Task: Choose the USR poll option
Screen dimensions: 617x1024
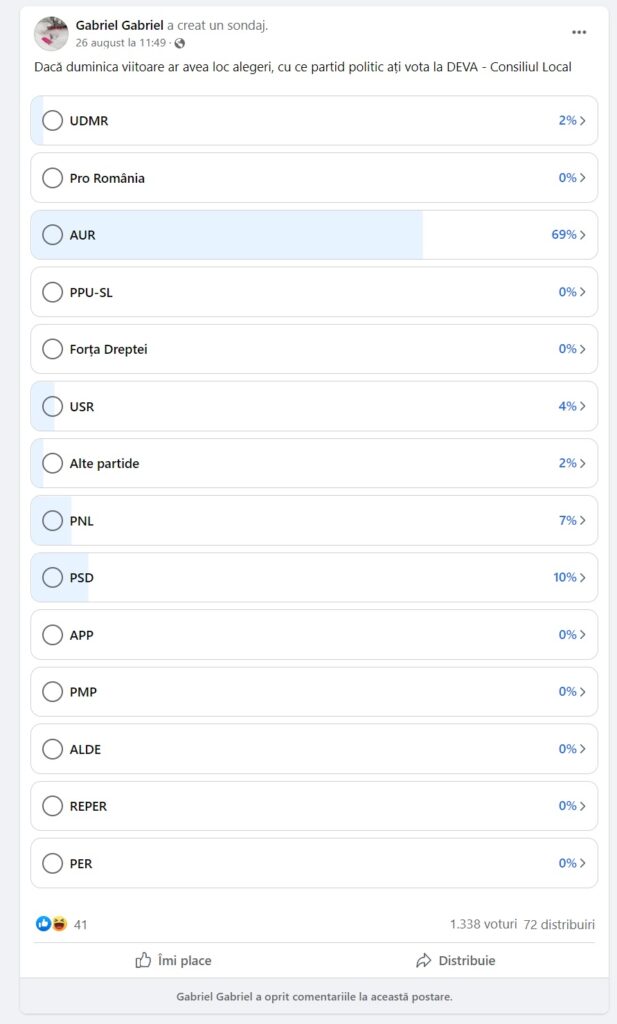Action: pyautogui.click(x=314, y=406)
